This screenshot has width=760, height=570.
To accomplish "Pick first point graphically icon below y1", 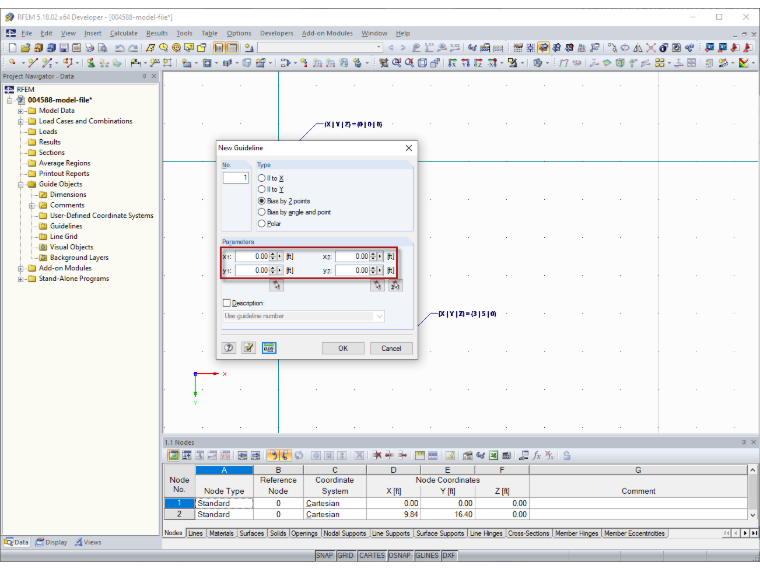I will [276, 285].
